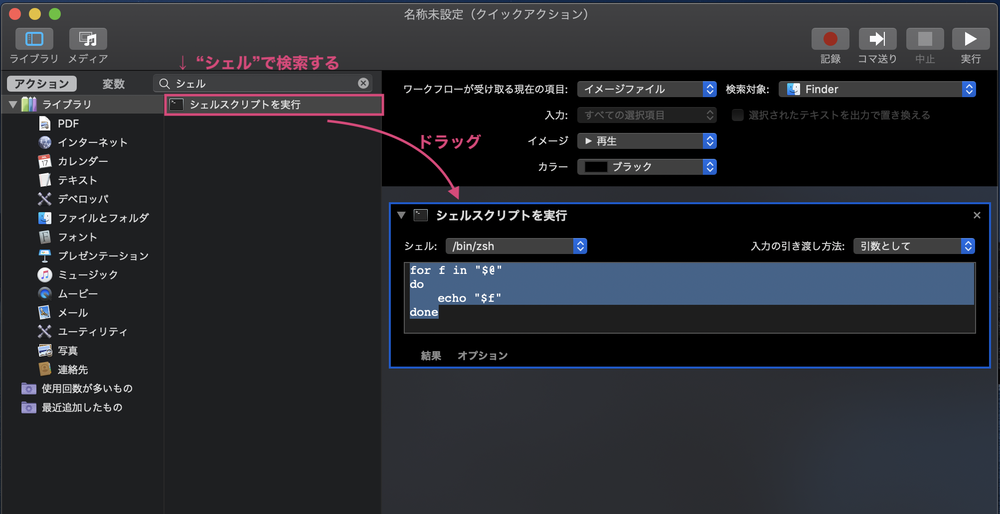Viewport: 1000px width, 514px height.
Task: Open the イメージファイル input type dropdown
Action: tap(647, 89)
